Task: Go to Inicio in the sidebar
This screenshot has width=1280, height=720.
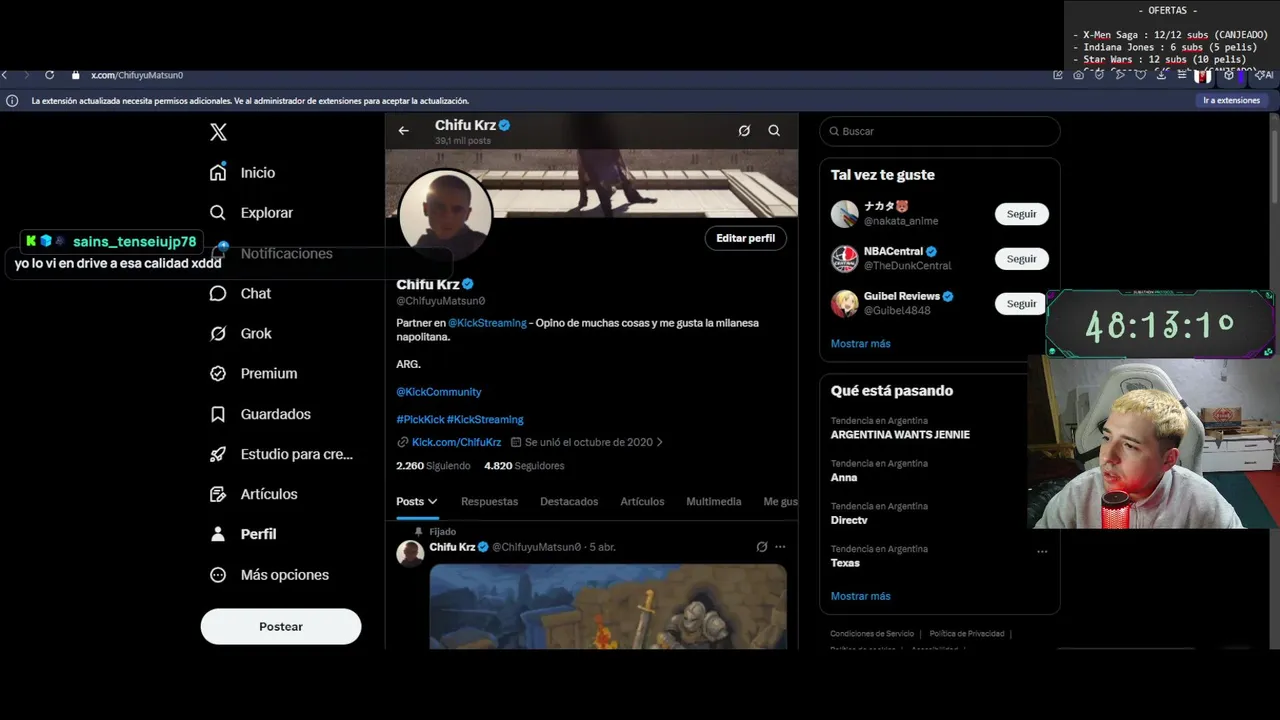Action: [243, 173]
